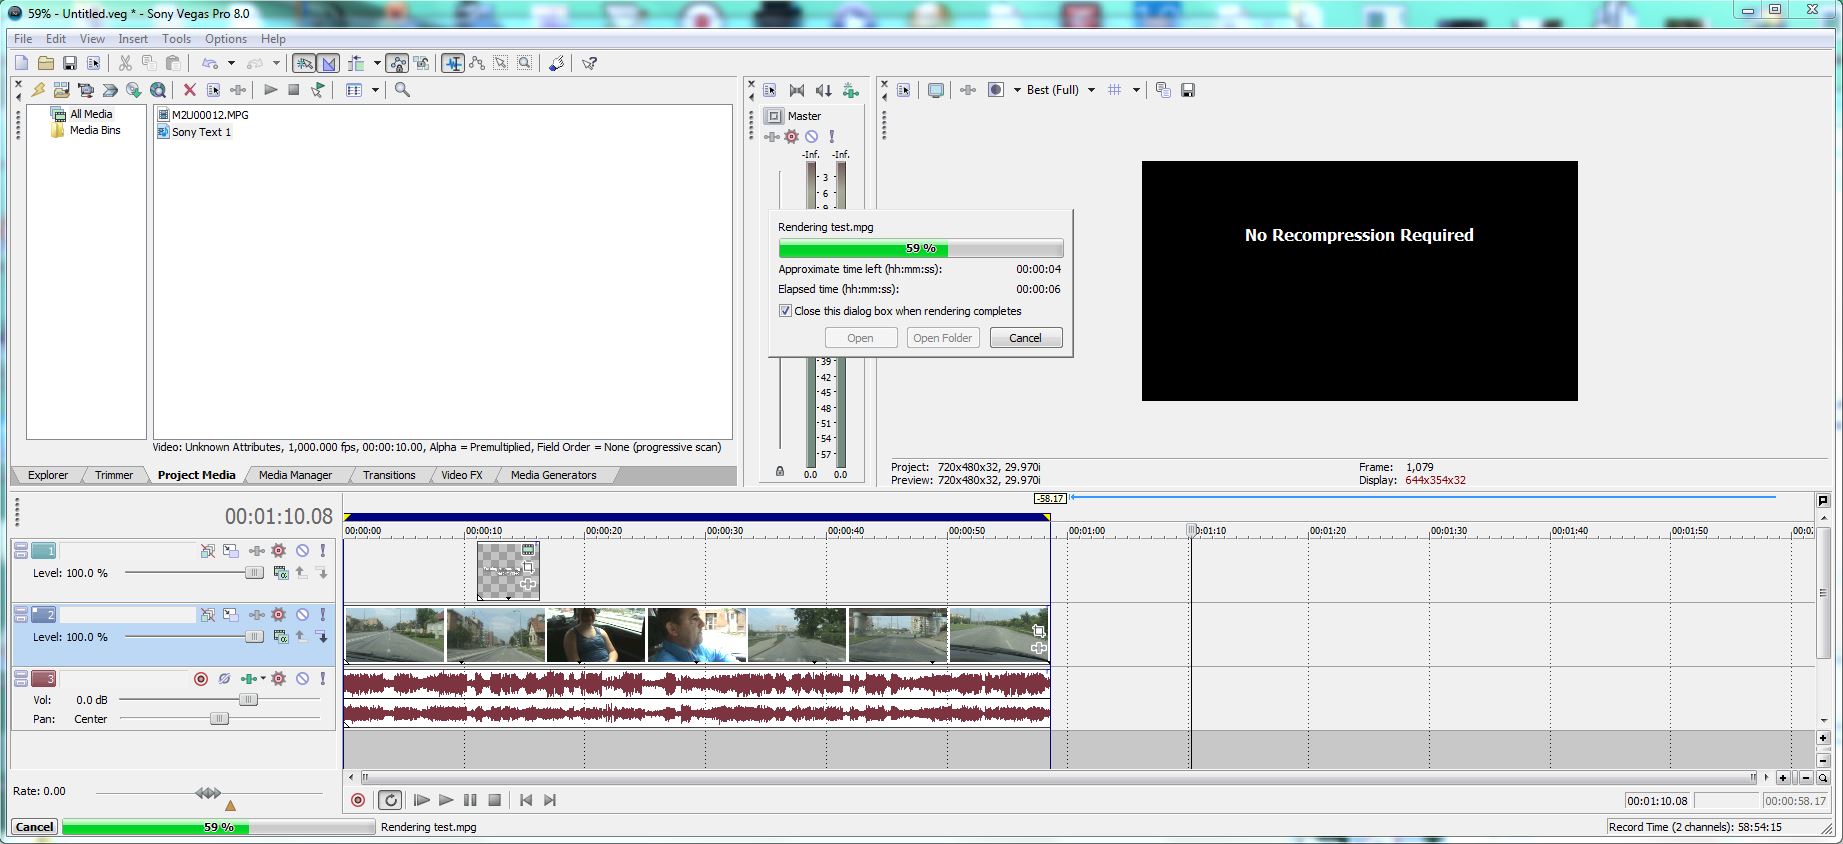Click Insert Assignable FX icon in mixer
Image resolution: width=1843 pixels, height=844 pixels.
pos(851,90)
